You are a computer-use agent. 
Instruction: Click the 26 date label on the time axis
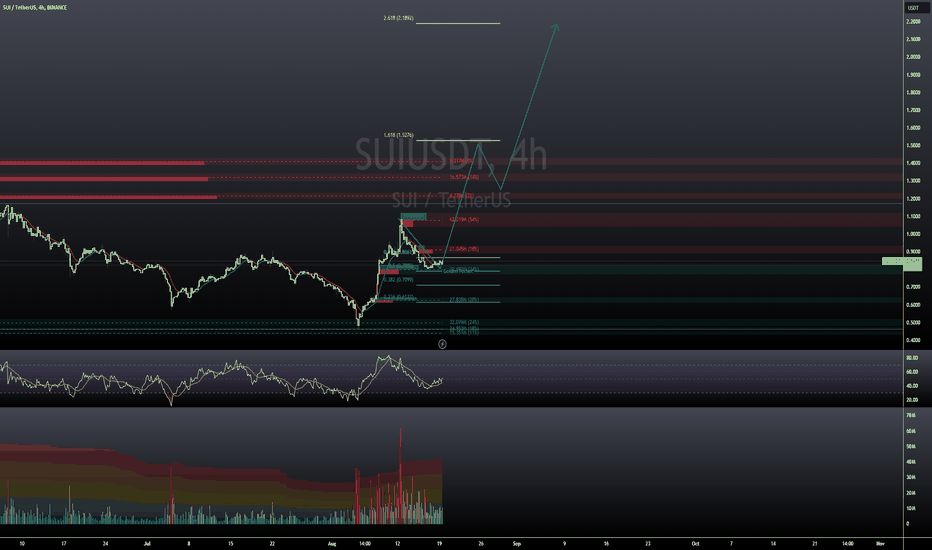coord(481,543)
